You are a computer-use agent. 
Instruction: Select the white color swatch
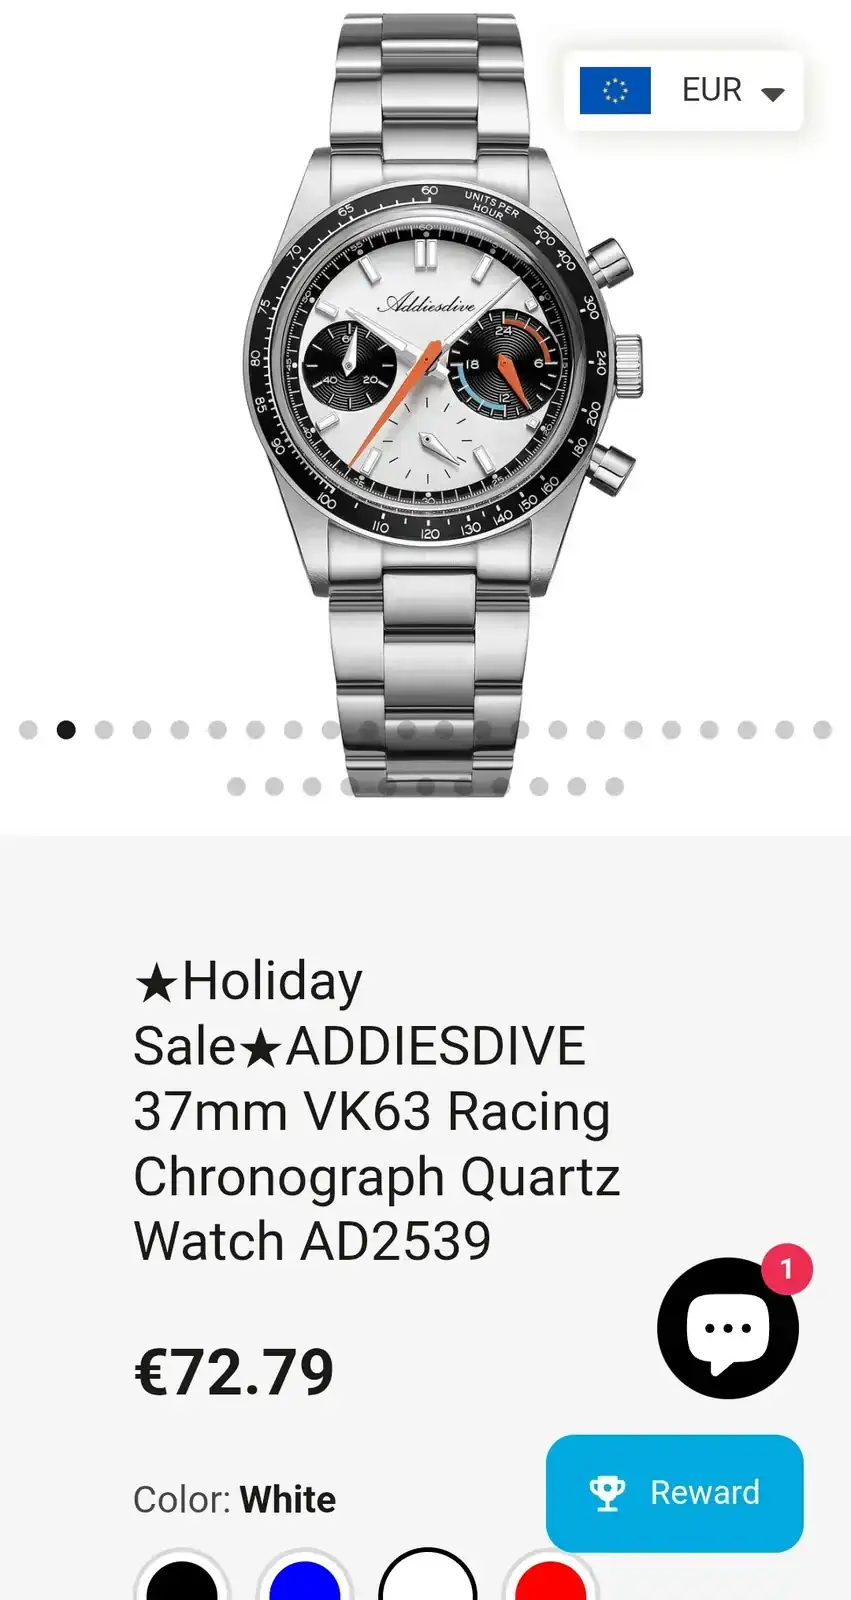[427, 1580]
